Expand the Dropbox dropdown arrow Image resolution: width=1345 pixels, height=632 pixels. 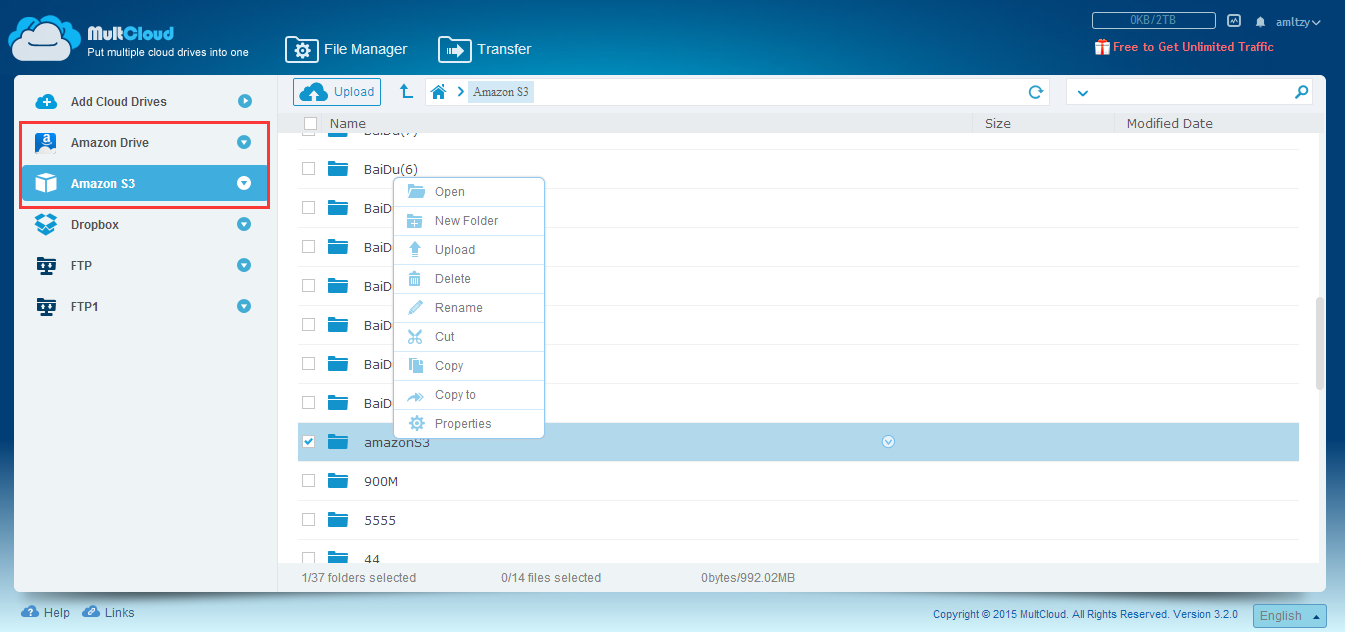pyautogui.click(x=243, y=225)
